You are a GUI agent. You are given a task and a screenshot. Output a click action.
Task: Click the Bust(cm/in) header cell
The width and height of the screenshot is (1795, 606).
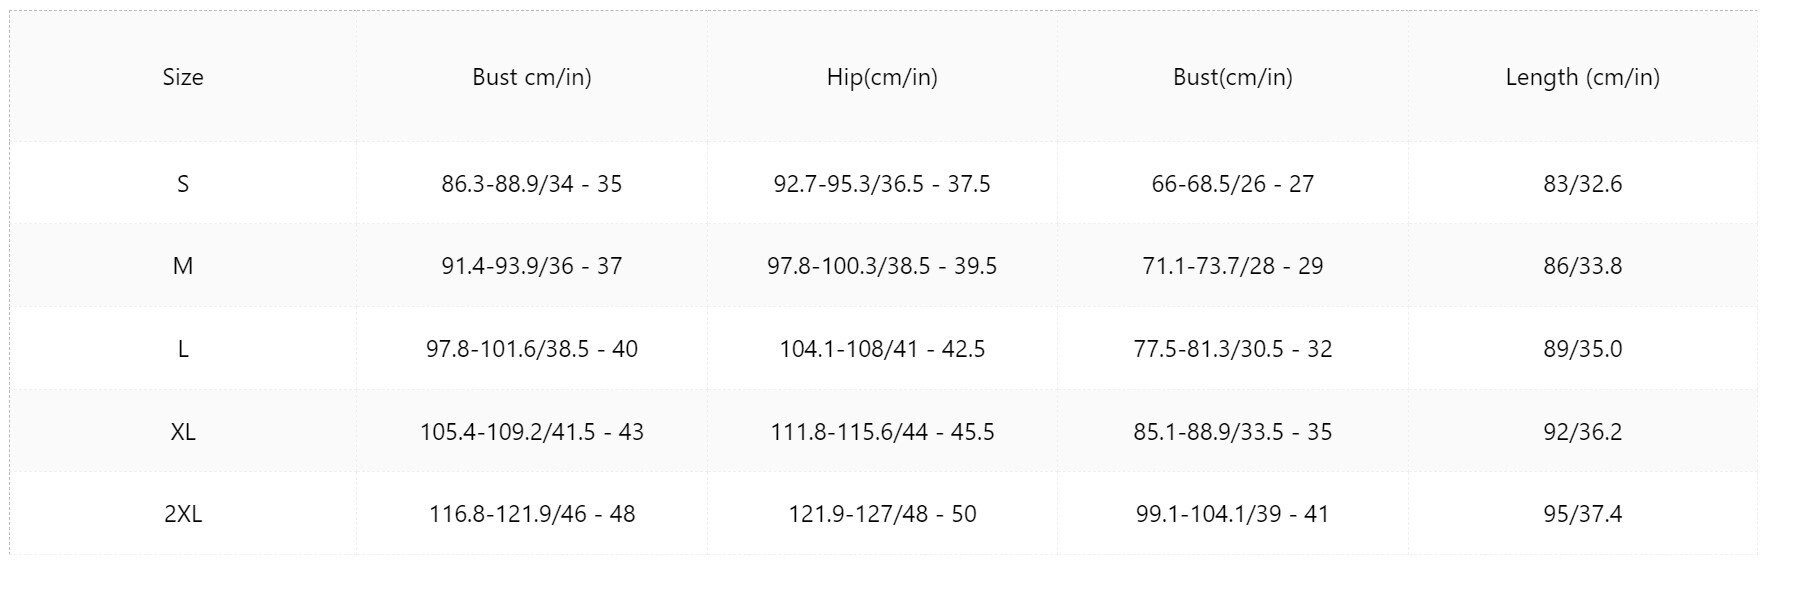pos(1233,77)
